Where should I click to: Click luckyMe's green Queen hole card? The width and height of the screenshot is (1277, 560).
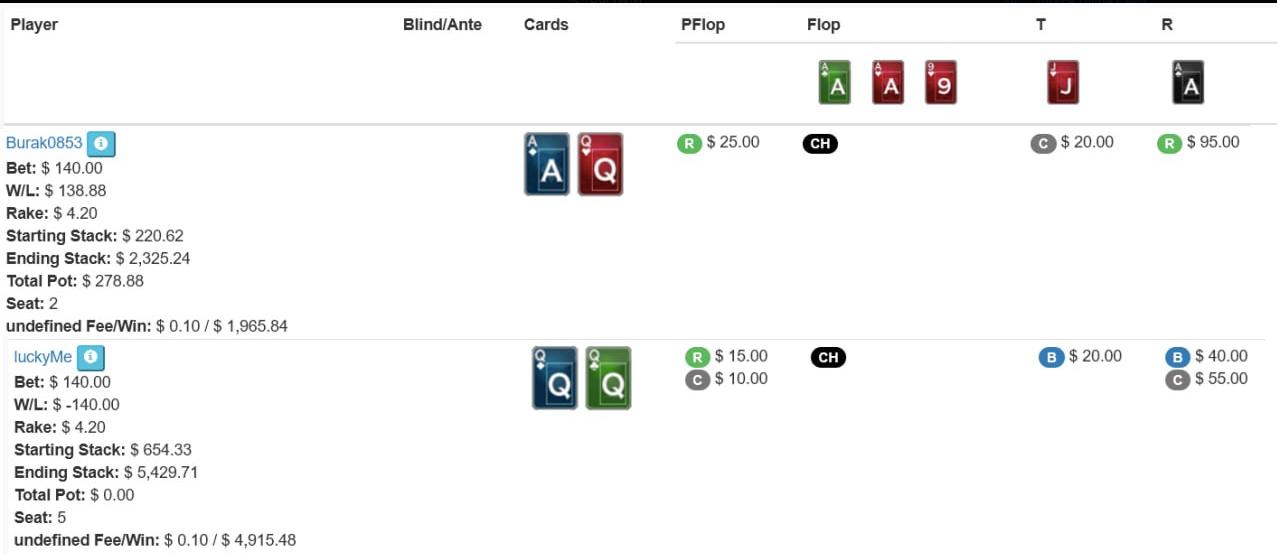pos(608,378)
